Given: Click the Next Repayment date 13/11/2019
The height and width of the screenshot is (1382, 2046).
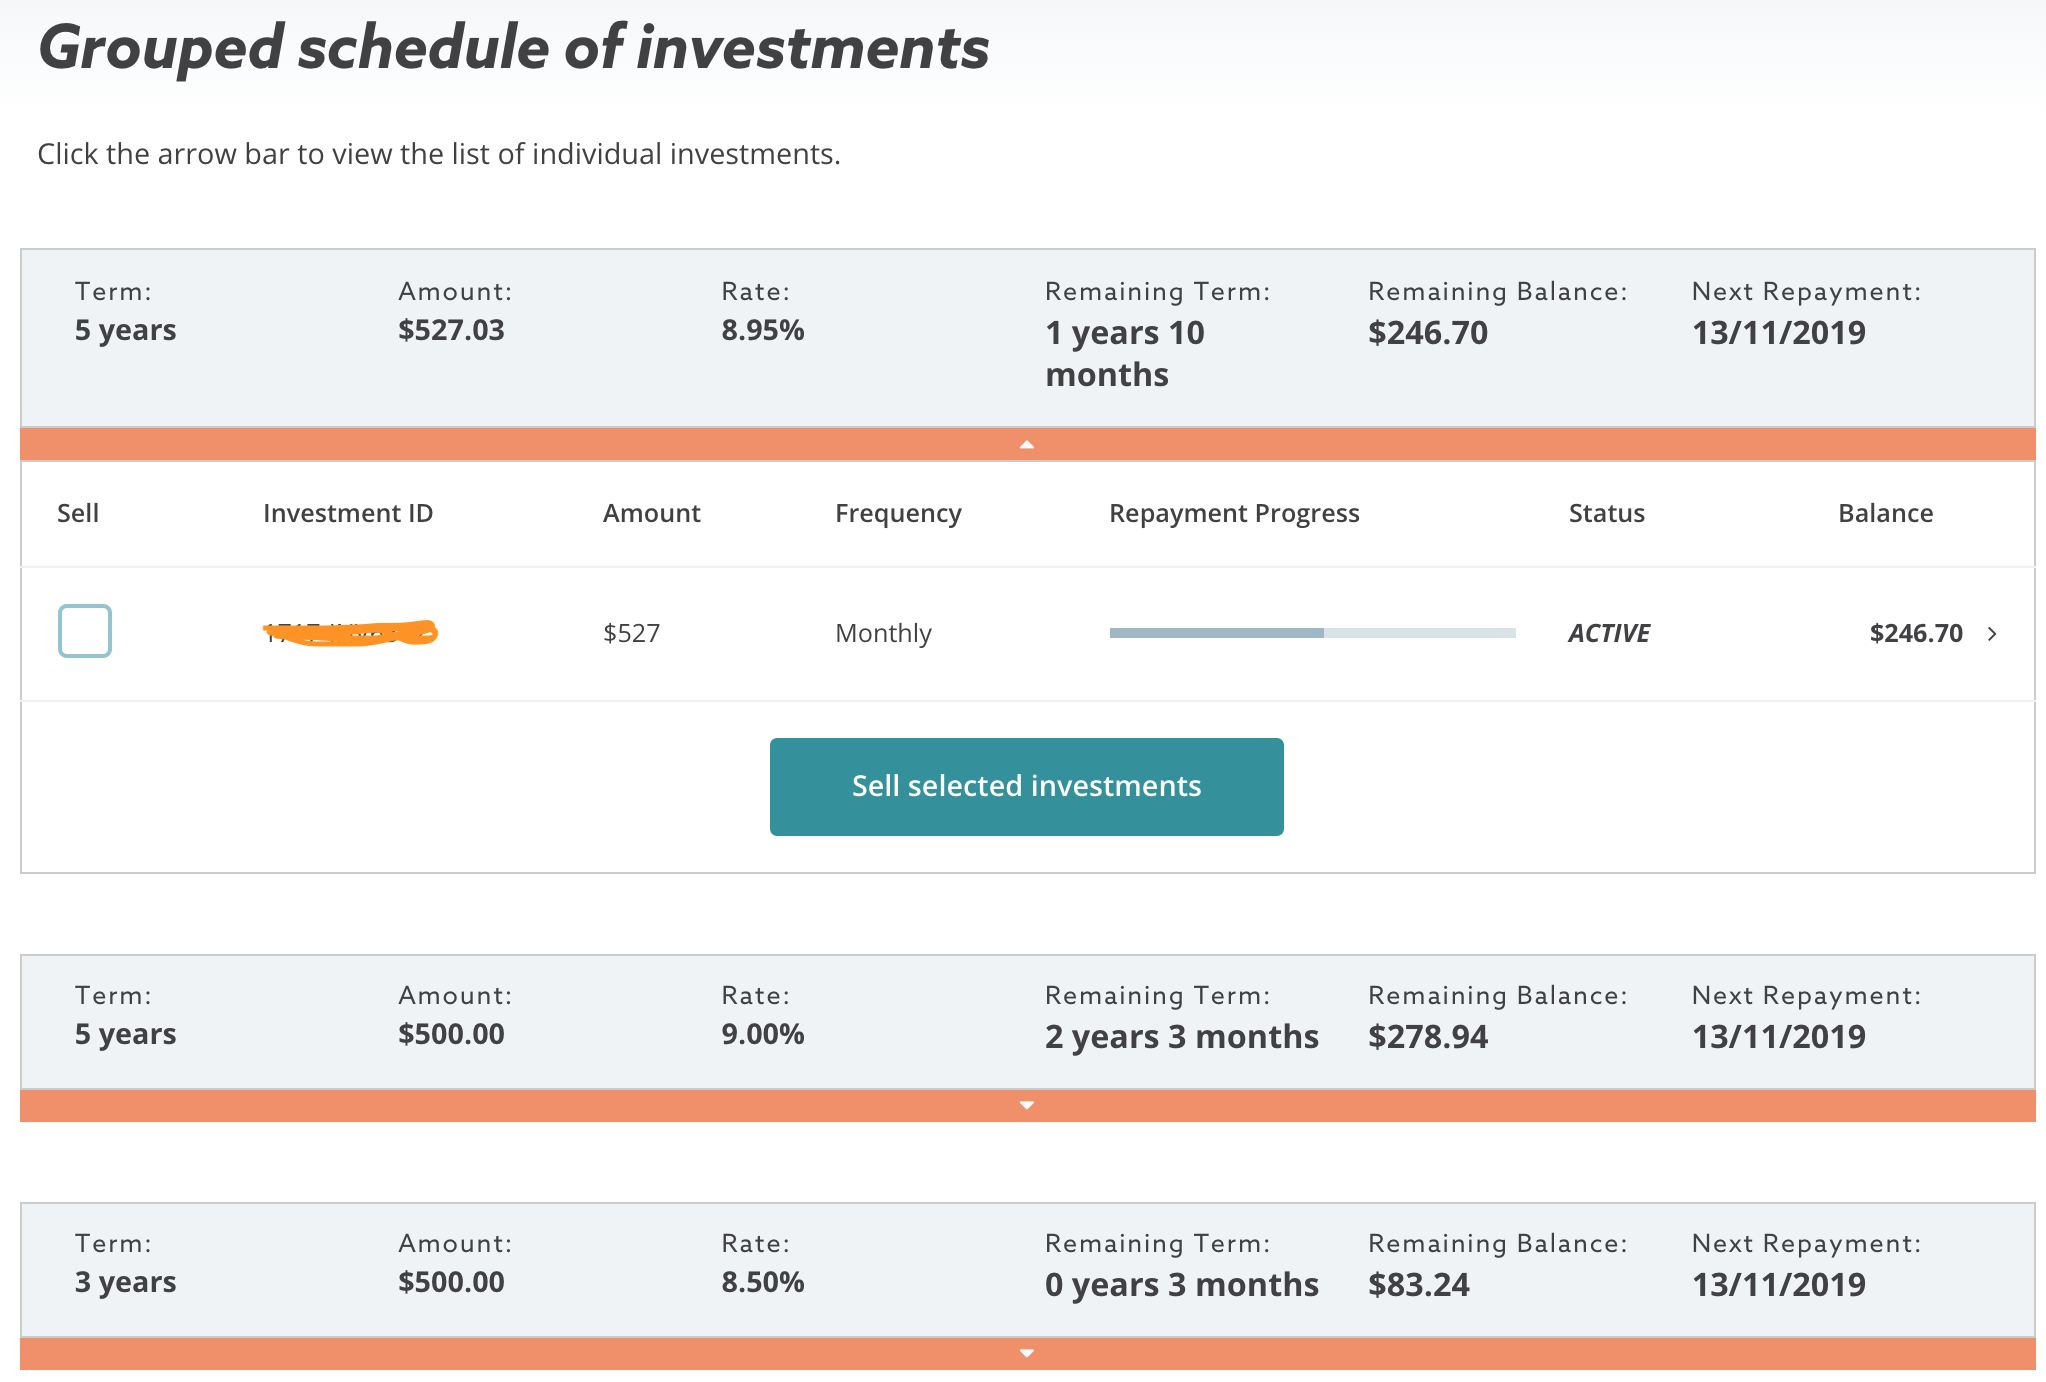Looking at the screenshot, I should (1779, 333).
